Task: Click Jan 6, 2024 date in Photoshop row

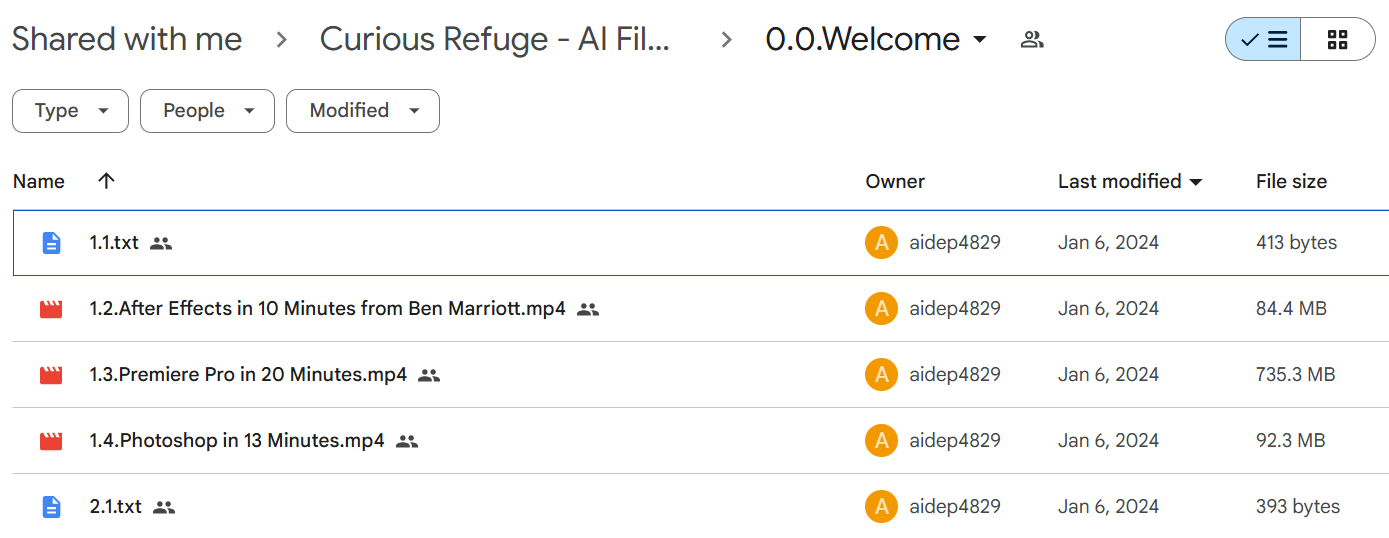Action: point(1108,441)
